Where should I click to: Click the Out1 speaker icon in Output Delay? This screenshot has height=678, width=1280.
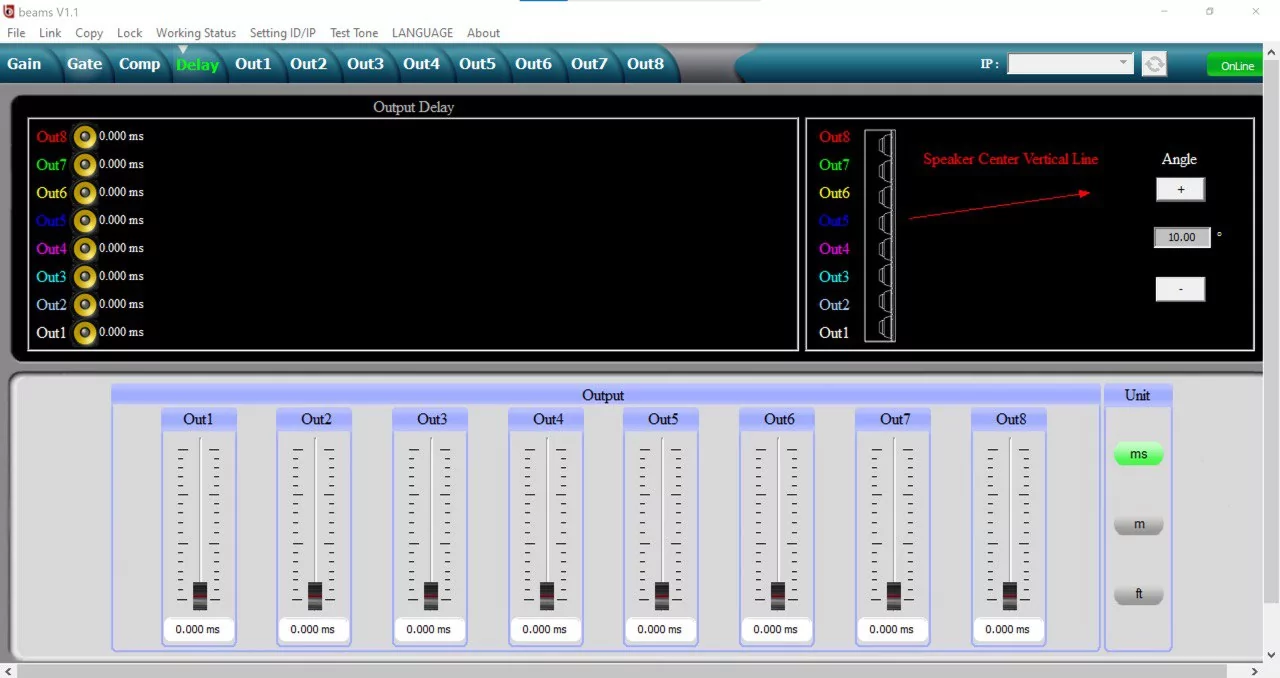(85, 332)
